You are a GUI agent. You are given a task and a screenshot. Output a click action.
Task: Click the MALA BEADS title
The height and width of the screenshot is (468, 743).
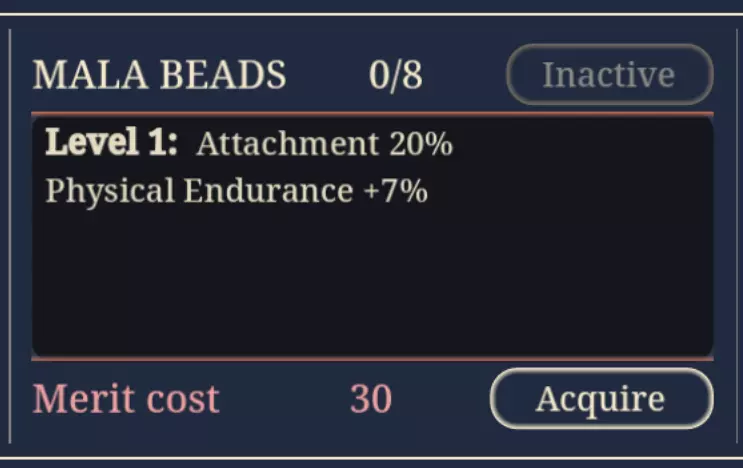pos(159,75)
